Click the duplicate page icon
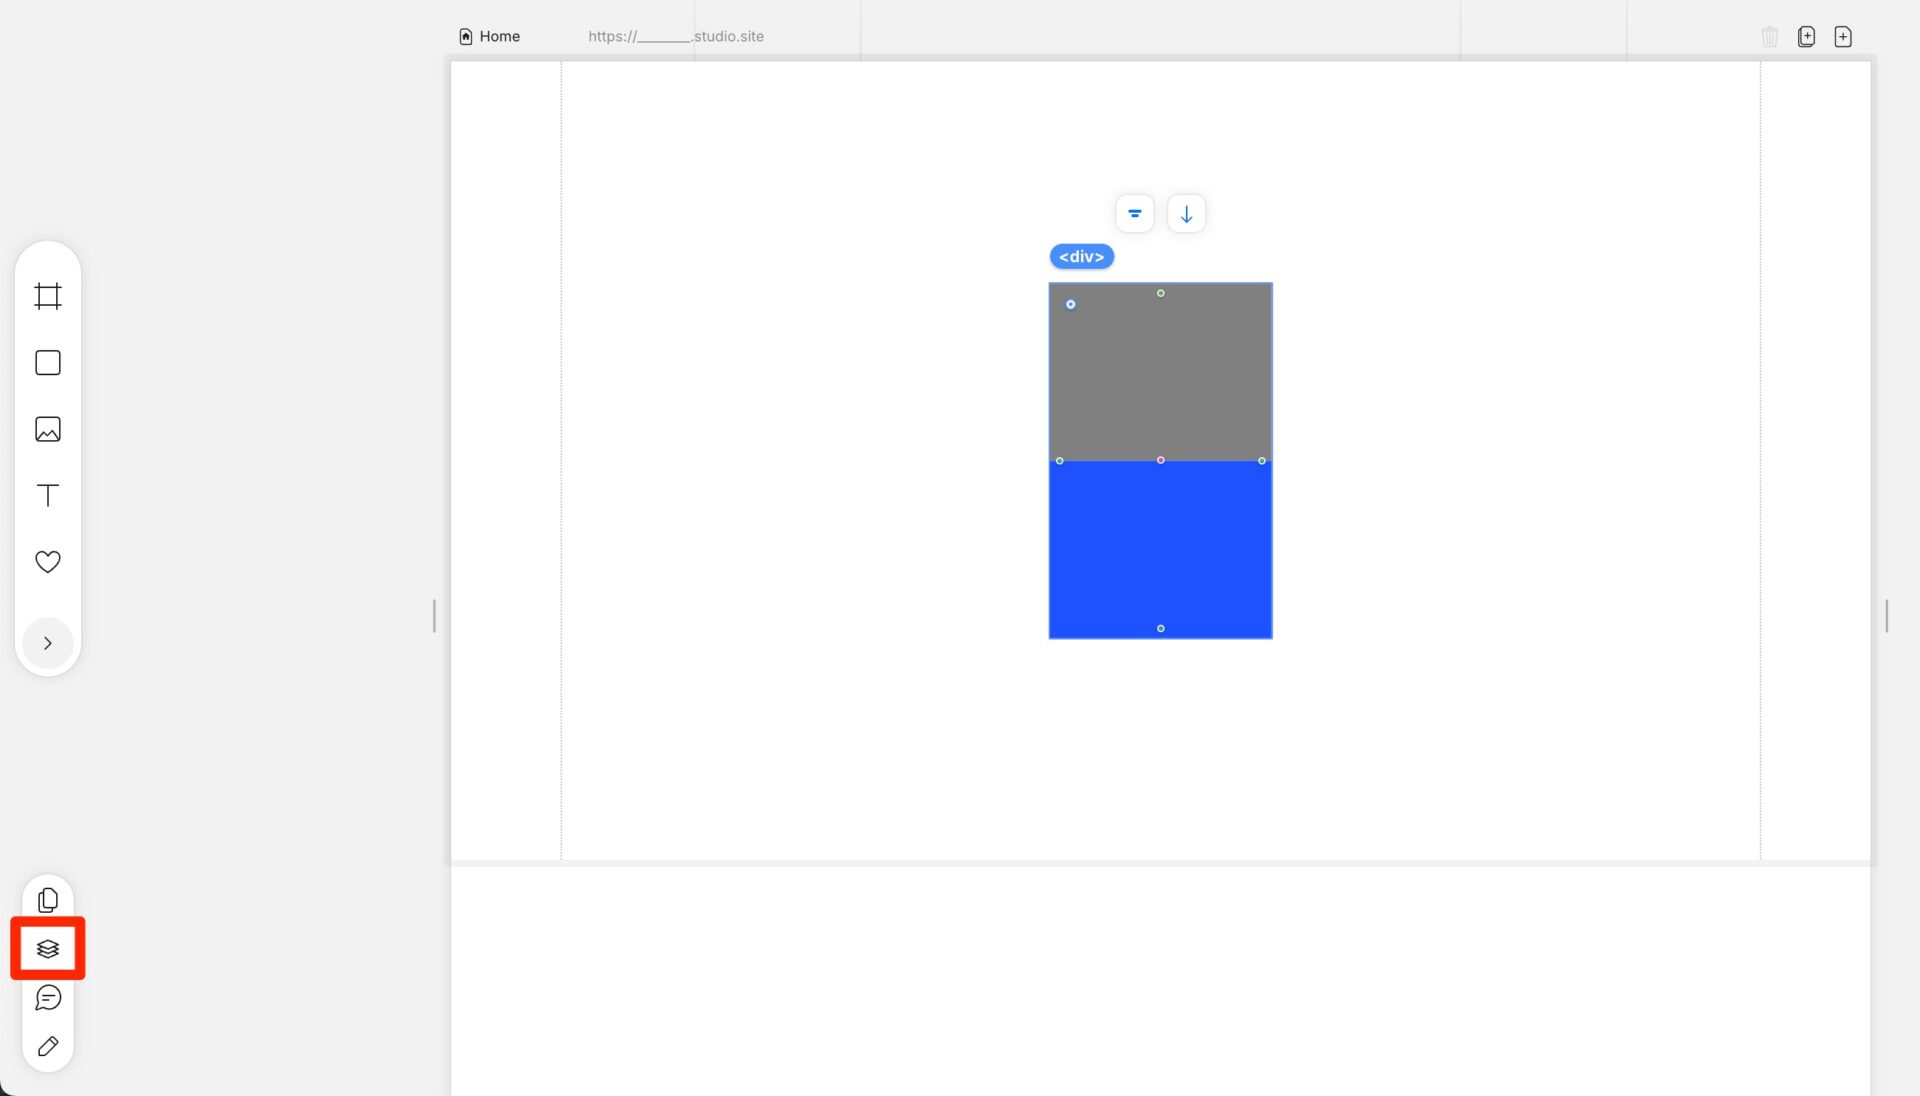Image resolution: width=1920 pixels, height=1096 pixels. pyautogui.click(x=1806, y=36)
